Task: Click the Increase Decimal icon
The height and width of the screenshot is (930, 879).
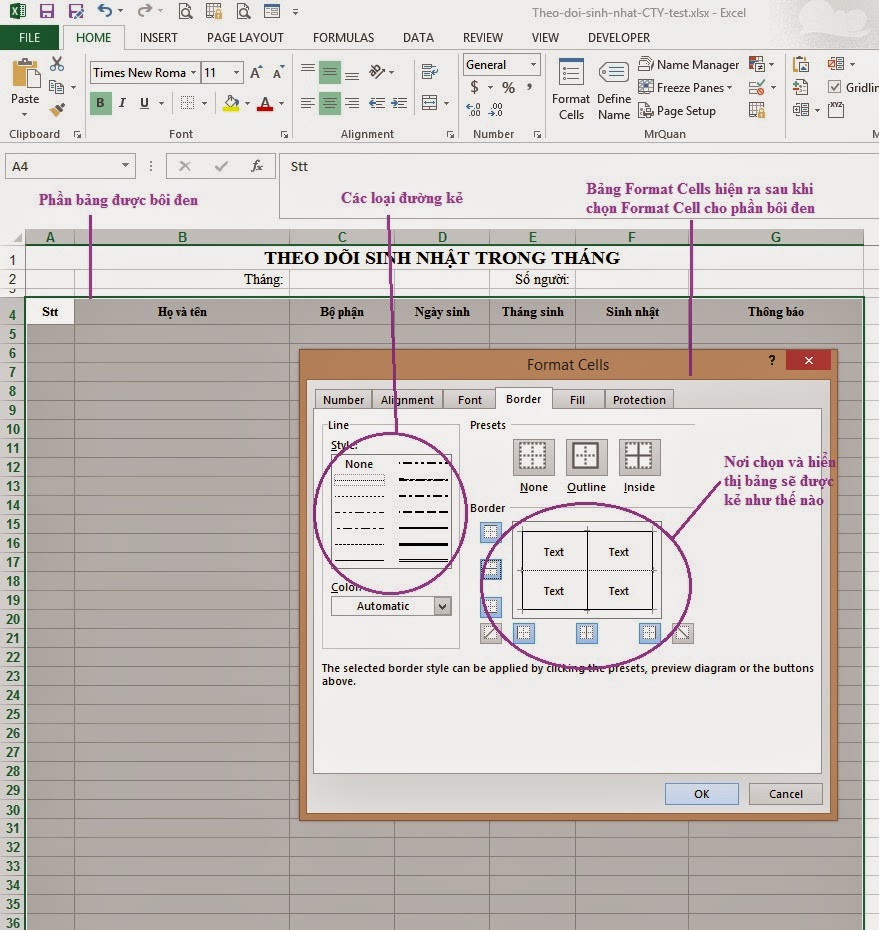Action: click(473, 110)
